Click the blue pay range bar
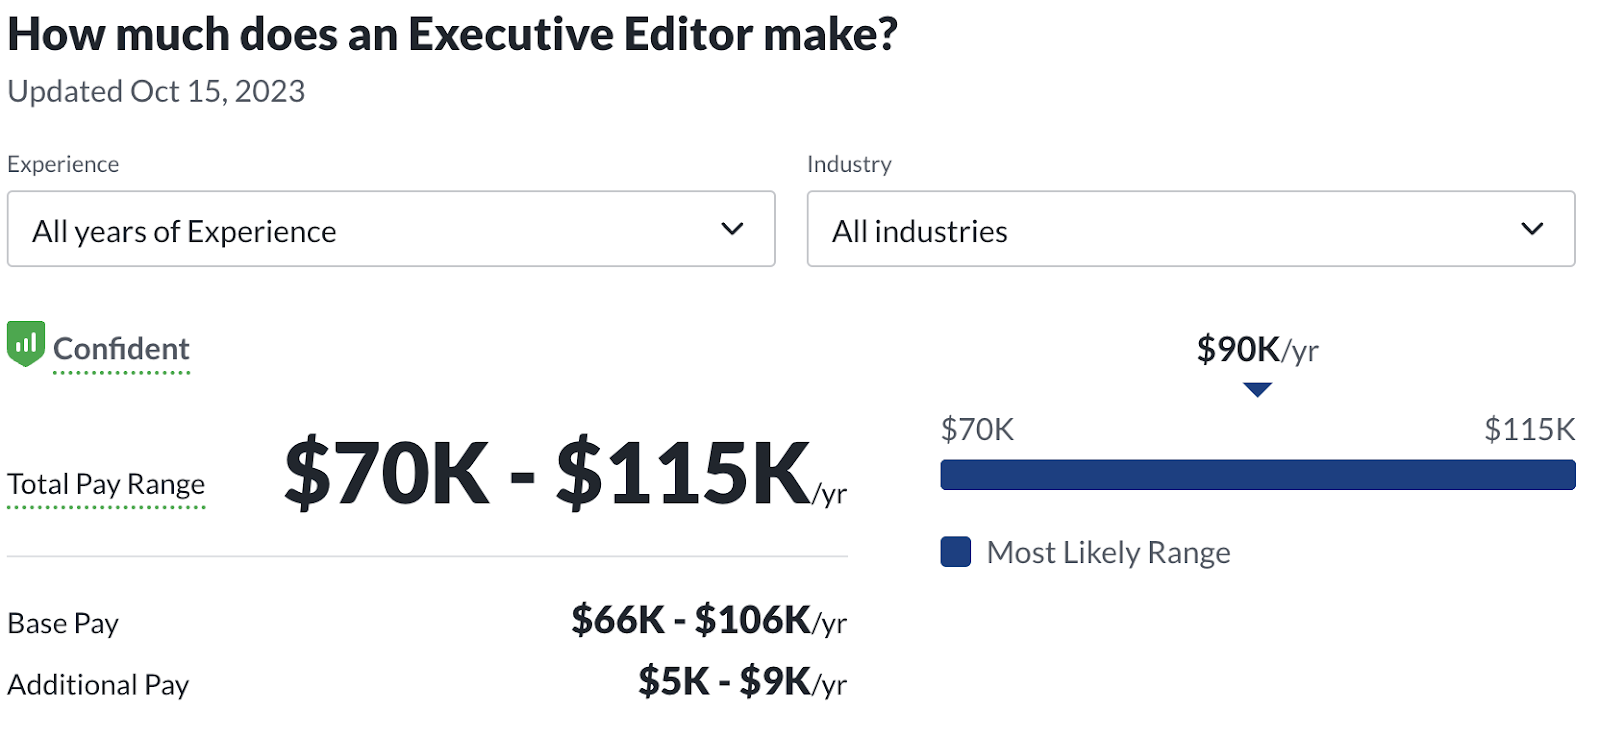This screenshot has width=1600, height=738. click(1257, 475)
